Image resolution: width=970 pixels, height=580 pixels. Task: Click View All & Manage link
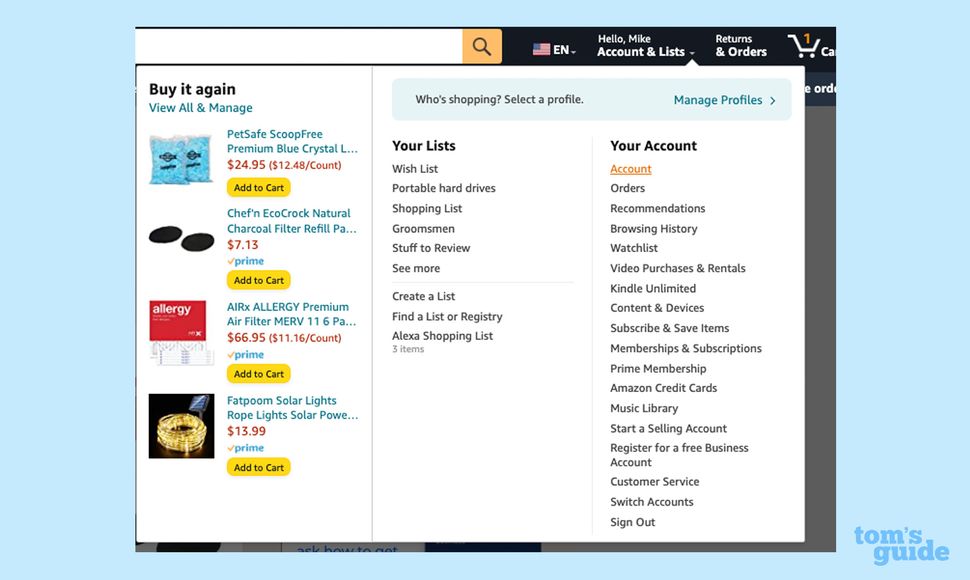[x=200, y=107]
